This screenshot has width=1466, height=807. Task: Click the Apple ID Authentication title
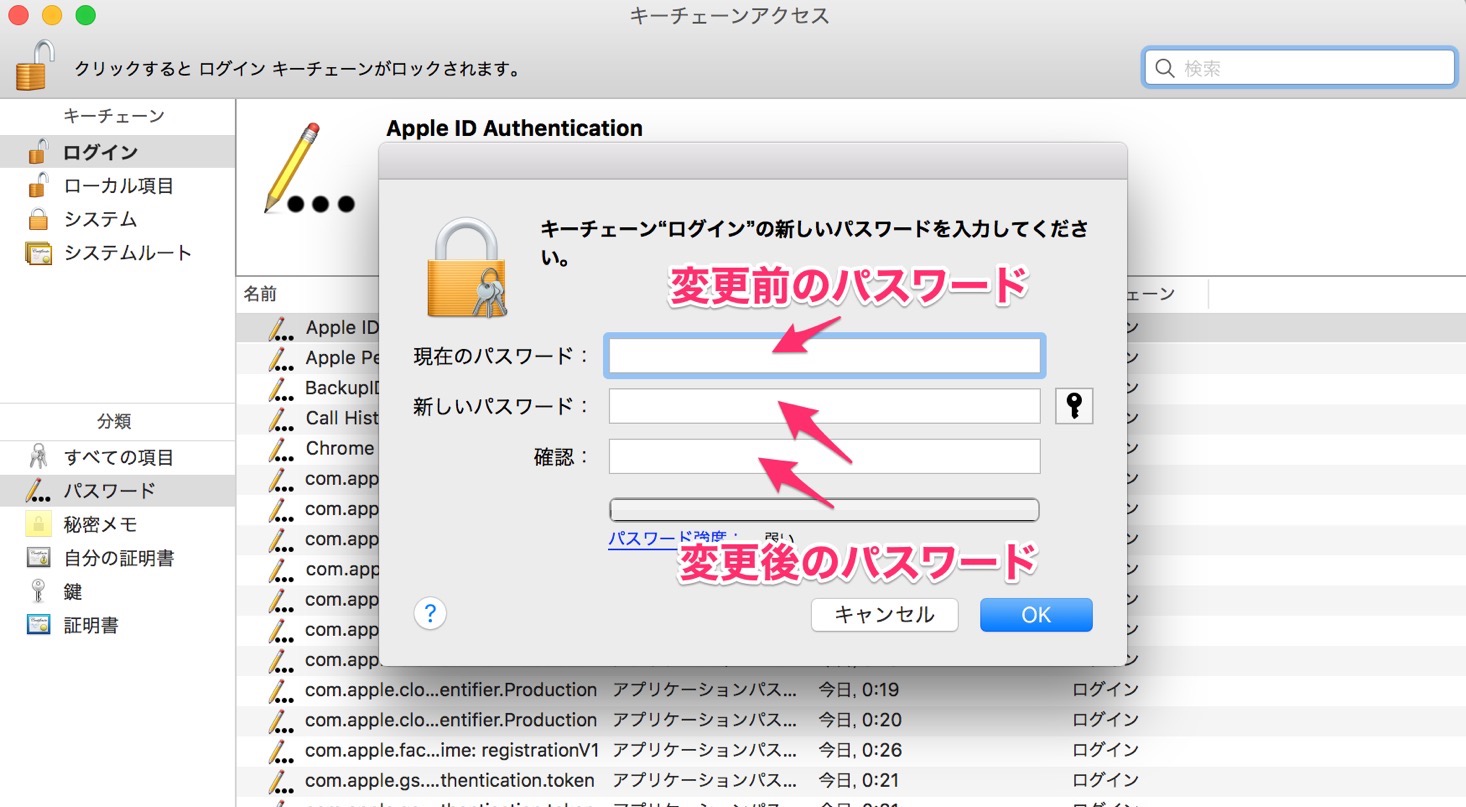pyautogui.click(x=514, y=128)
